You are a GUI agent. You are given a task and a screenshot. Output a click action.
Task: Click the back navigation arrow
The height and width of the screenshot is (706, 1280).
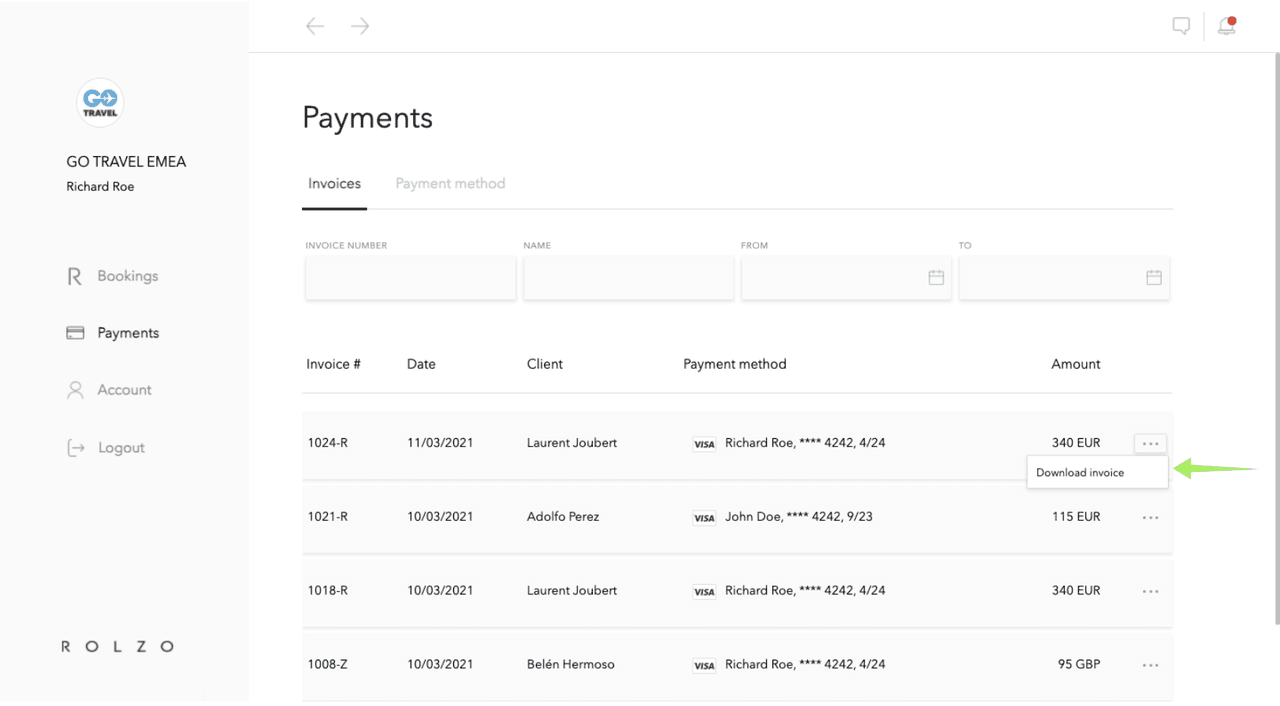(x=315, y=26)
